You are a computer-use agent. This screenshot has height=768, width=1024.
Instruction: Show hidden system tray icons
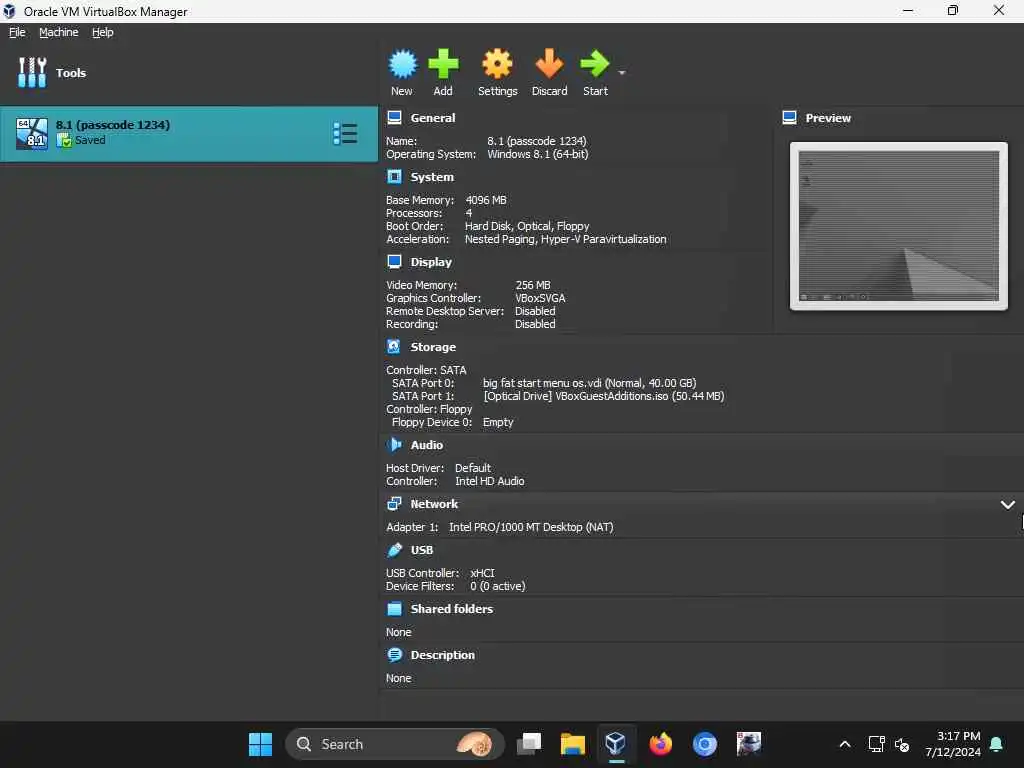844,744
